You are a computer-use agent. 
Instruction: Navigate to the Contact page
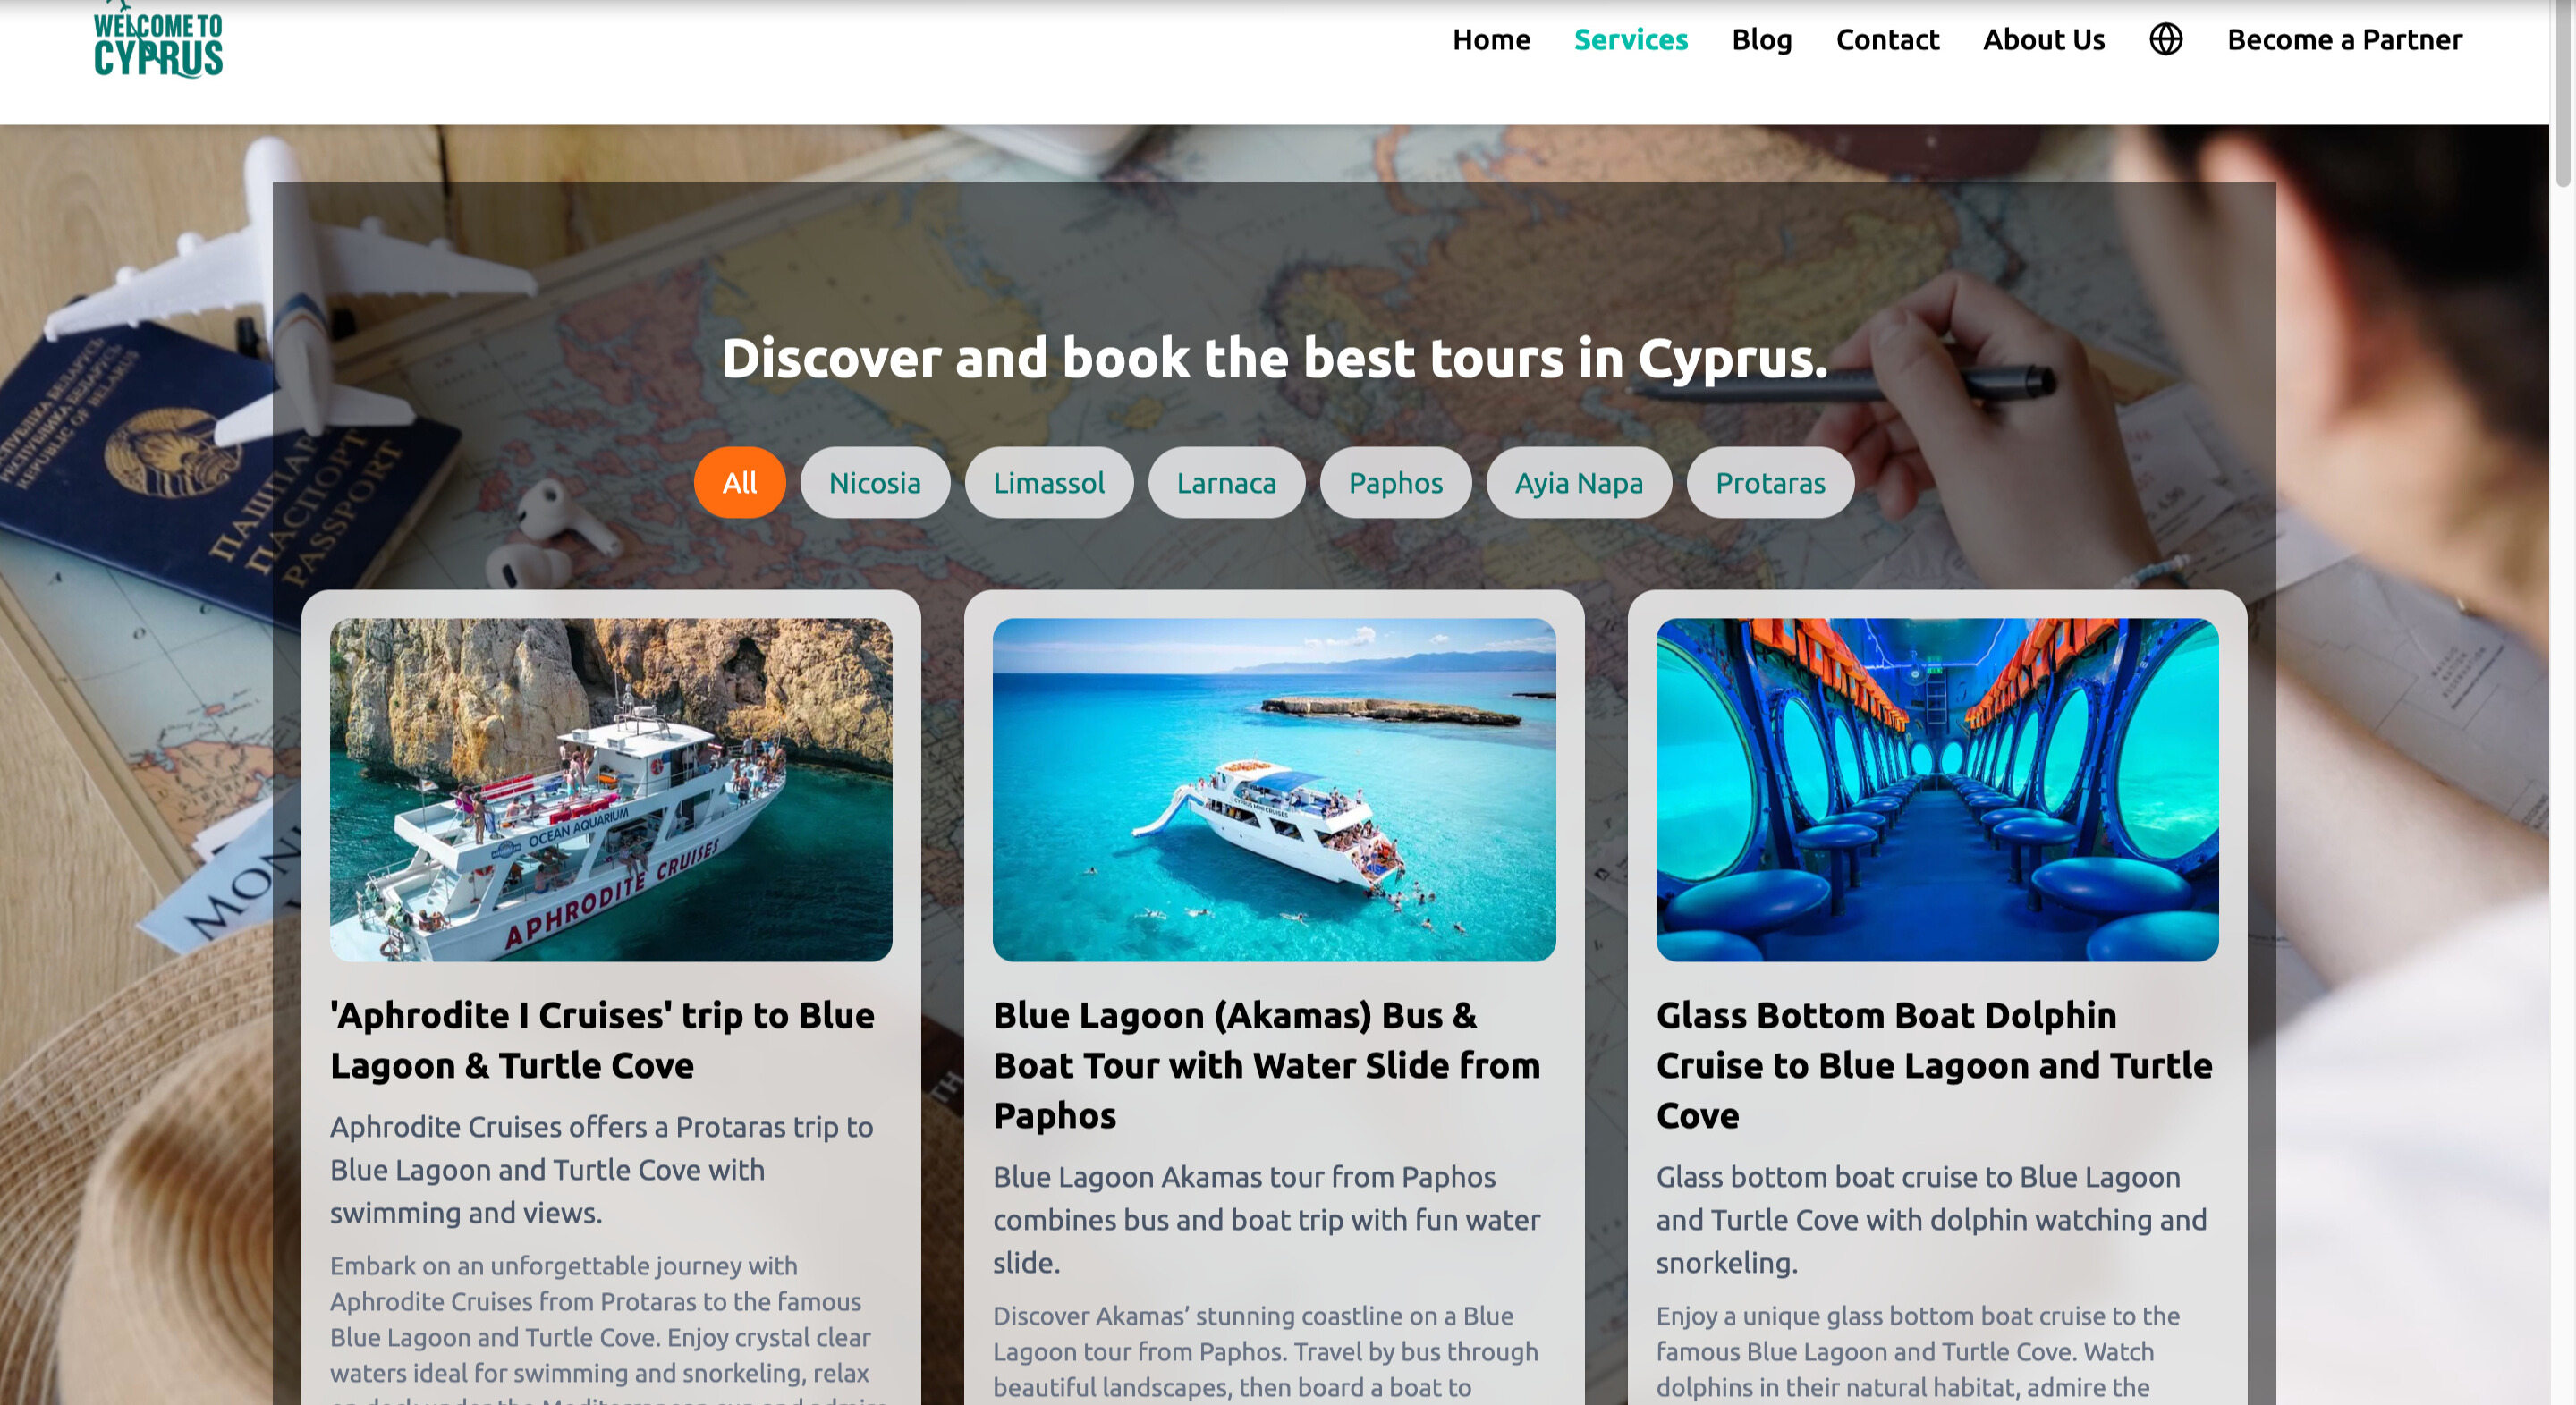1887,39
